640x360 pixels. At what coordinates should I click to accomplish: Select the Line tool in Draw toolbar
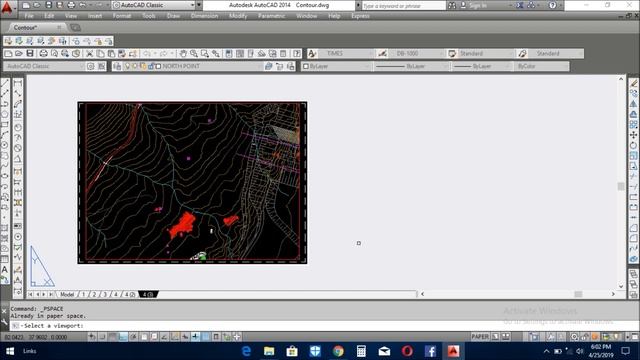coord(5,83)
